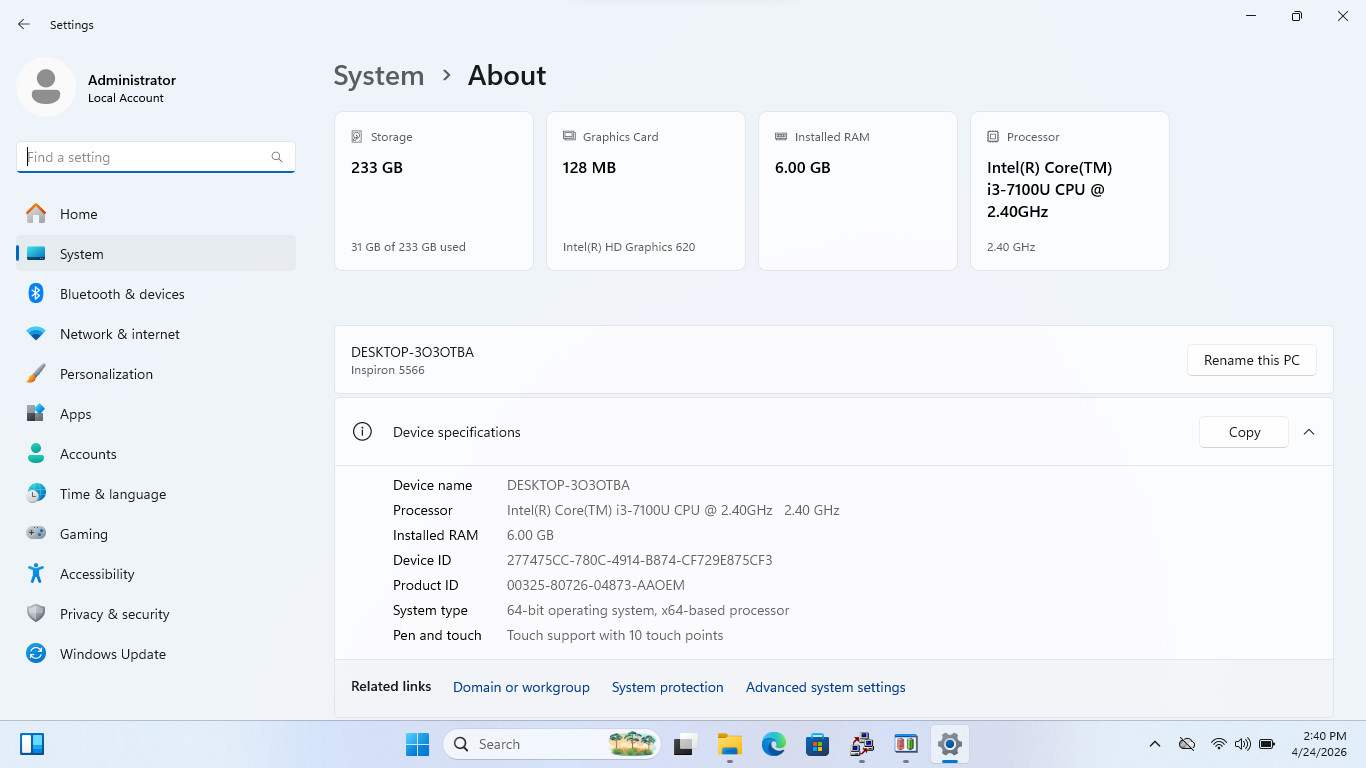Copy the device specifications

point(1244,432)
